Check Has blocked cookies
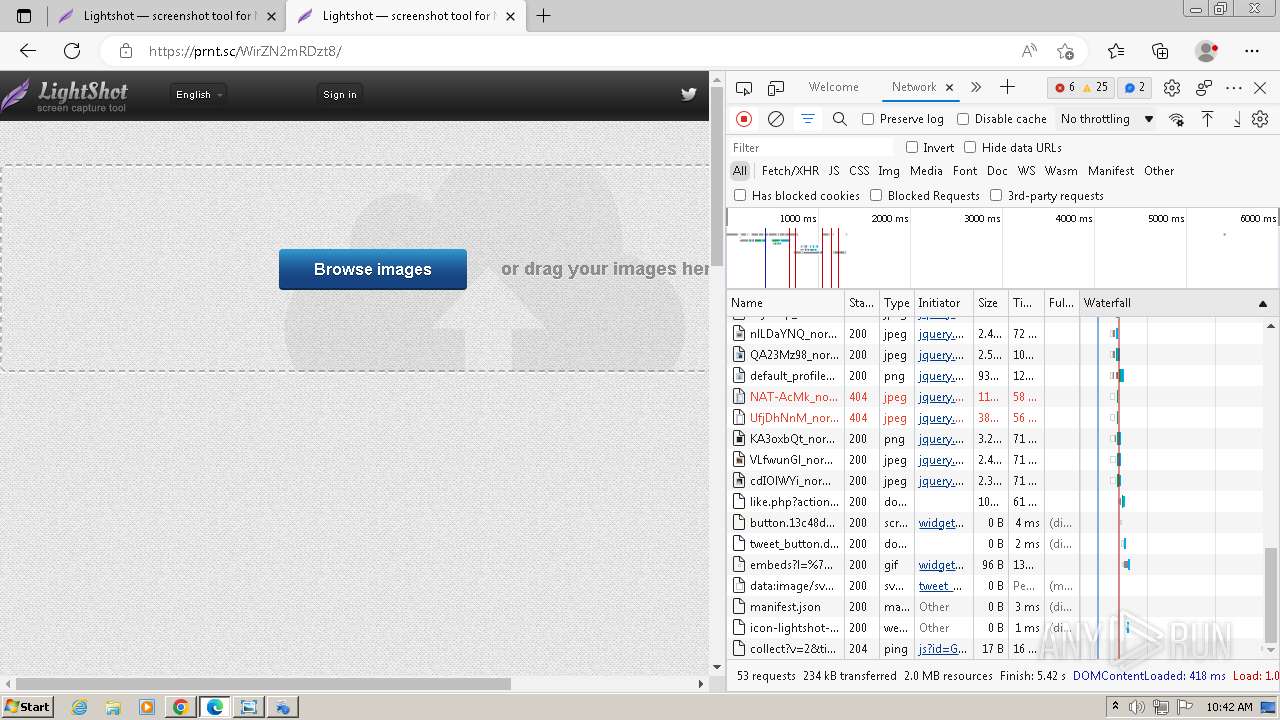This screenshot has height=720, width=1280. [x=740, y=195]
